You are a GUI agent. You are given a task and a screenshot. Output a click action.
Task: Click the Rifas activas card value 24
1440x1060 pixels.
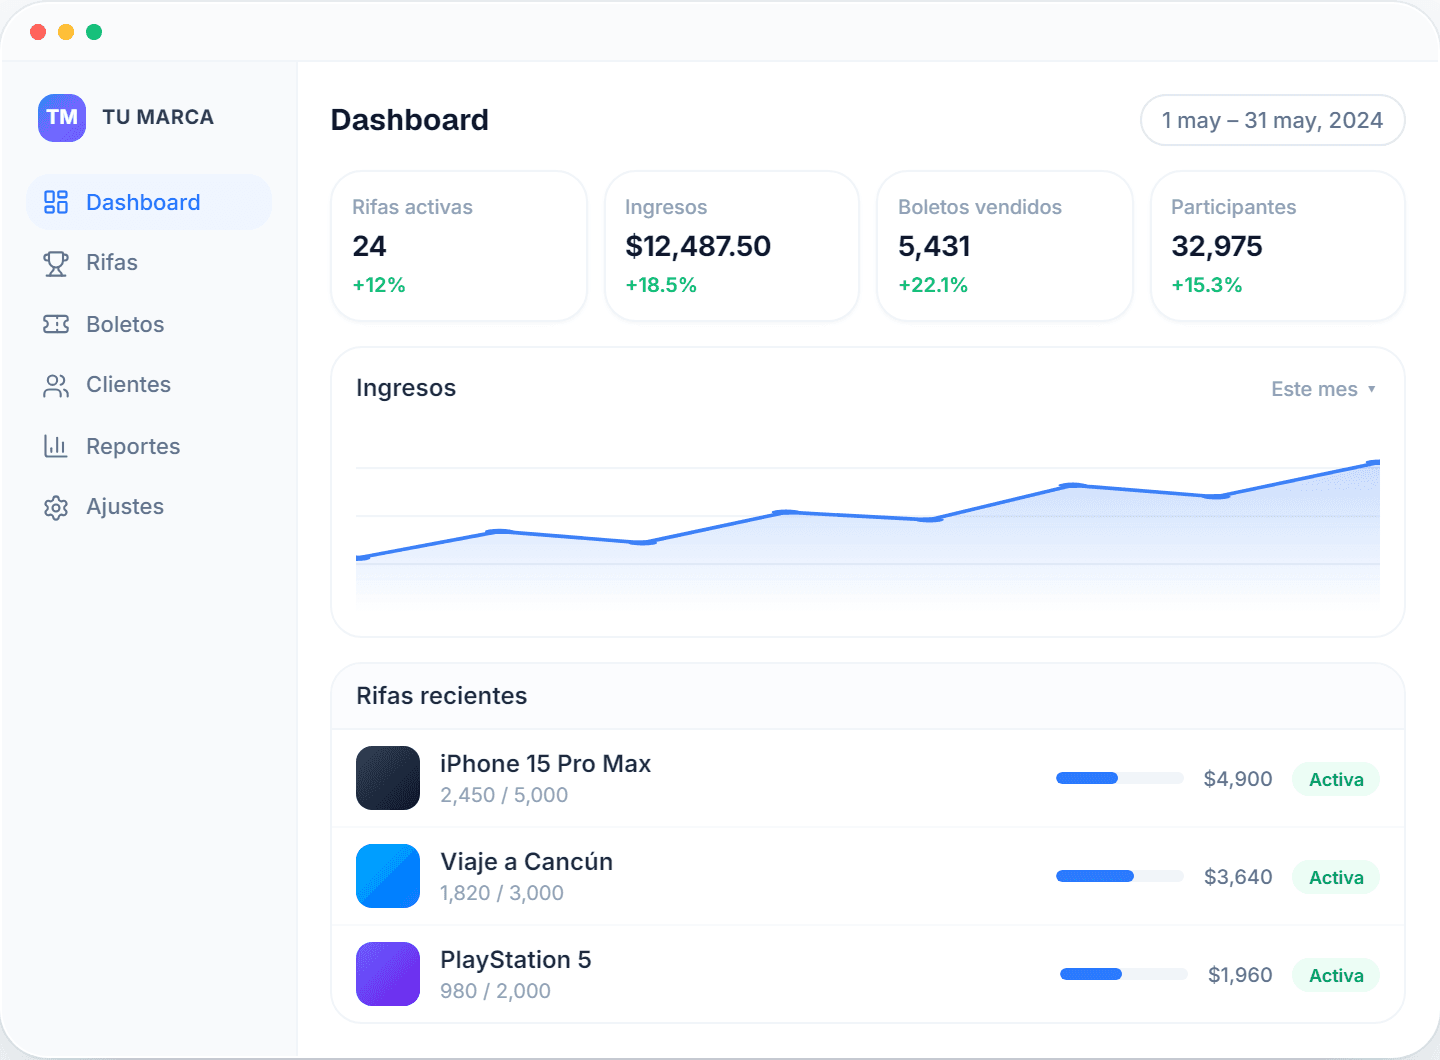click(369, 246)
